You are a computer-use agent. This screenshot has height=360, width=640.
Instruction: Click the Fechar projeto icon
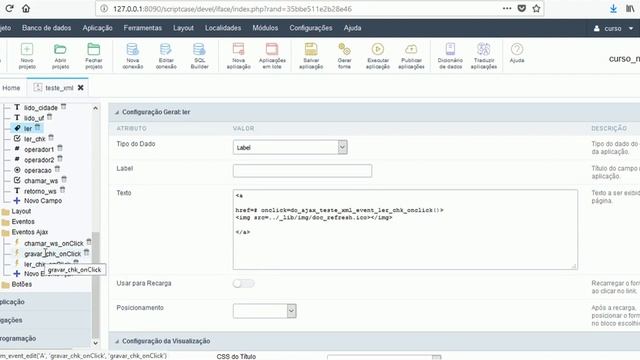(94, 56)
